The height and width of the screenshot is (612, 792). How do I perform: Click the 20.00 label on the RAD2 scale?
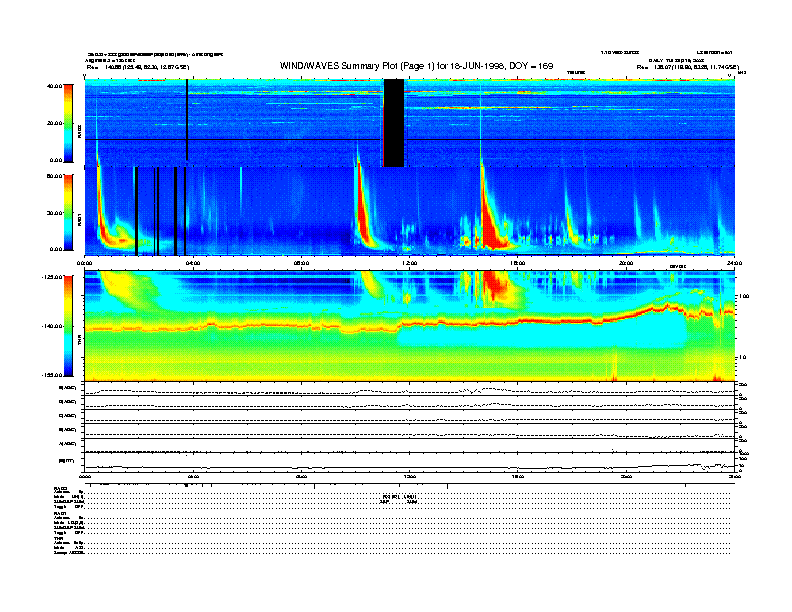pos(54,123)
